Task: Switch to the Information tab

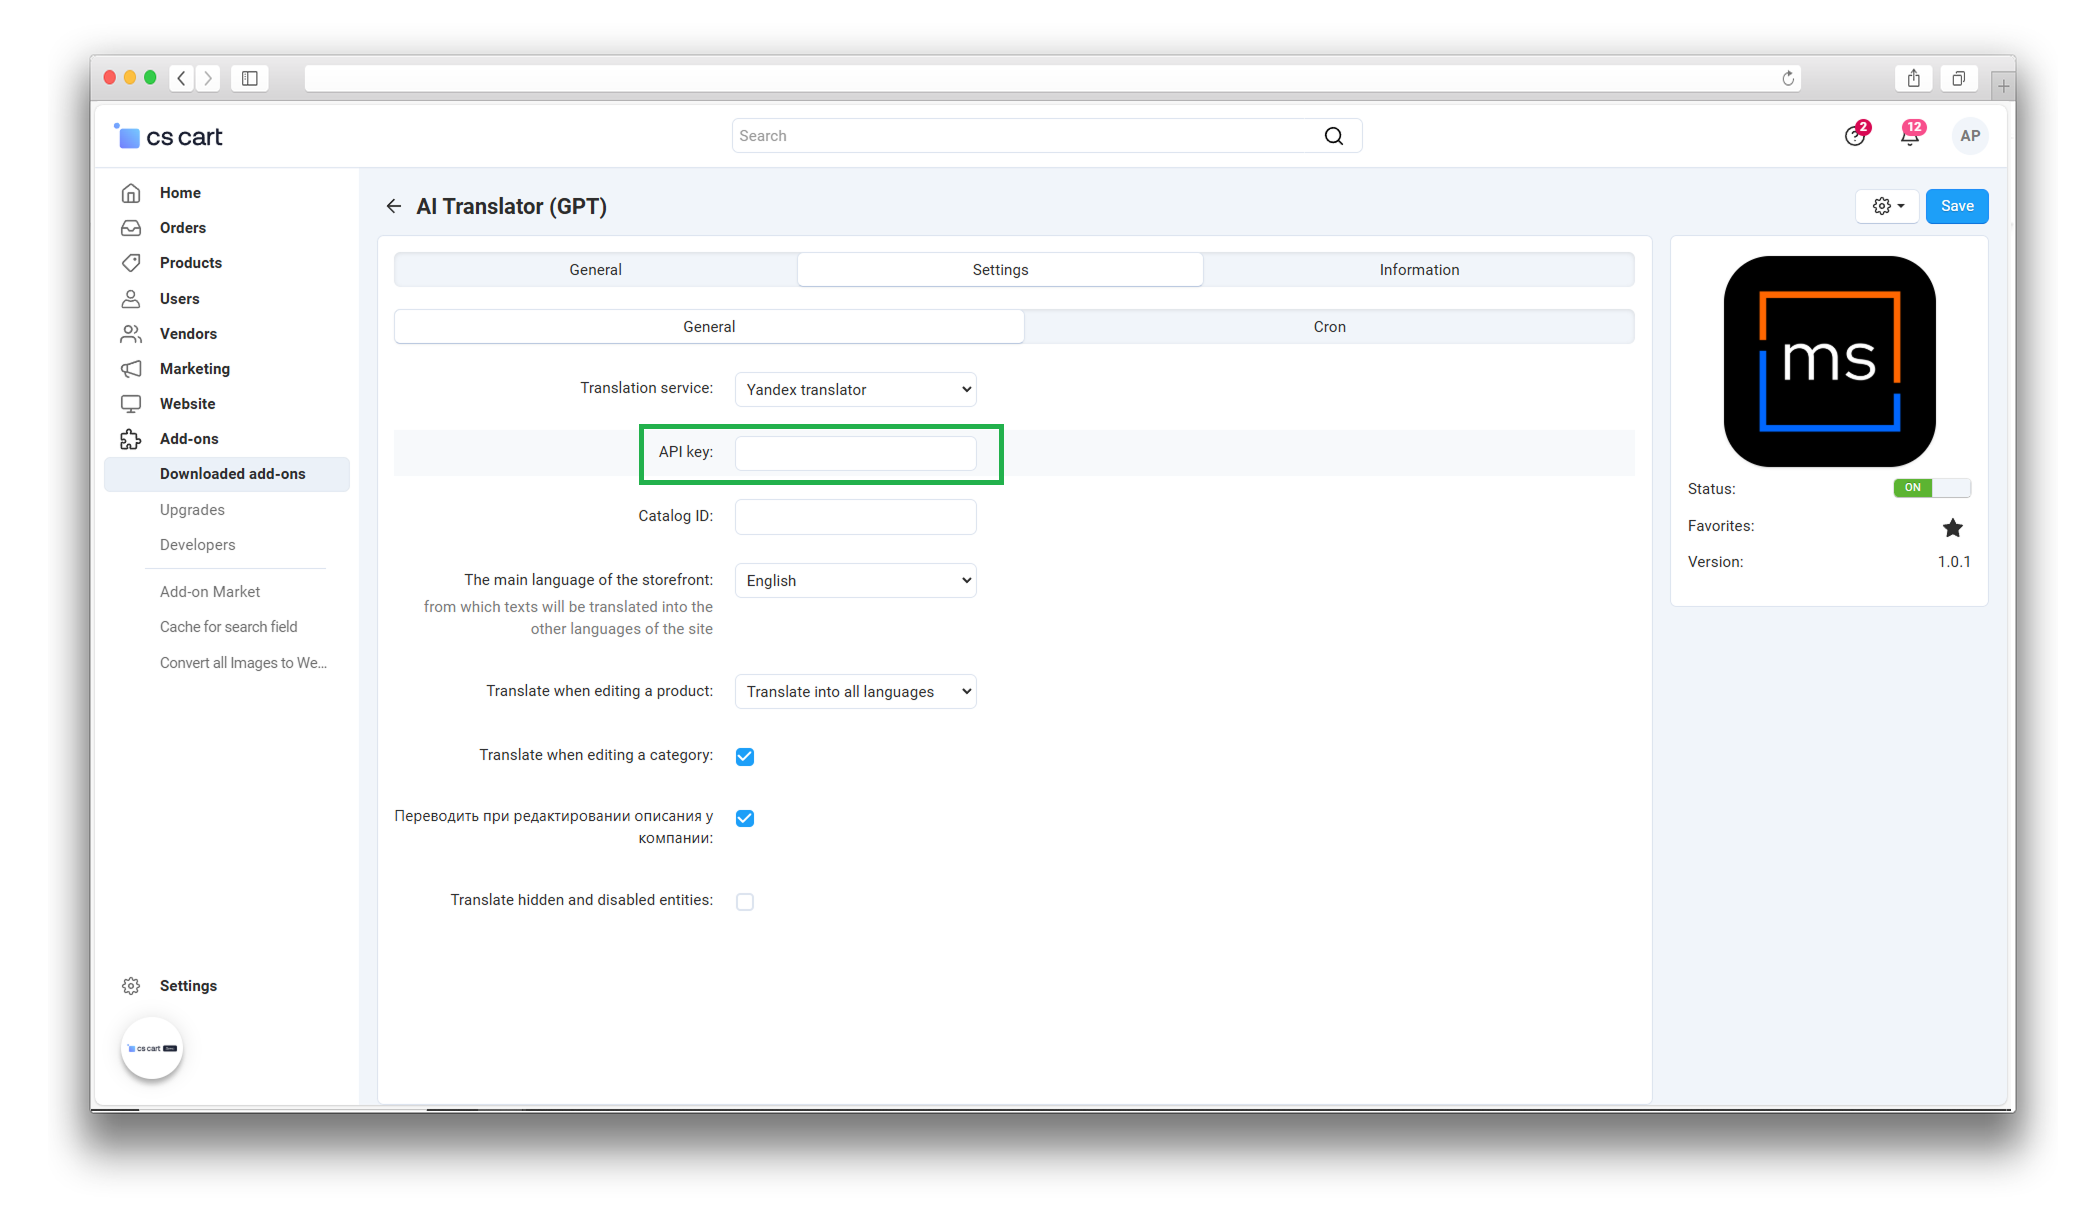Action: click(1418, 270)
